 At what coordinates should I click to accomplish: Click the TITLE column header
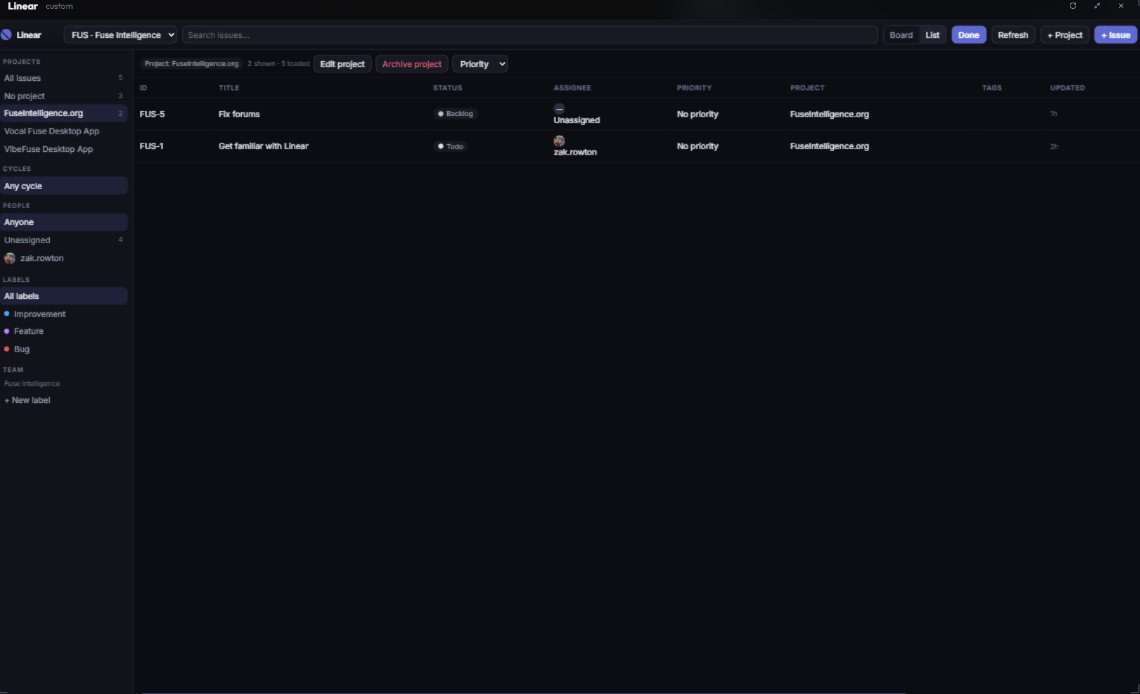click(x=229, y=88)
